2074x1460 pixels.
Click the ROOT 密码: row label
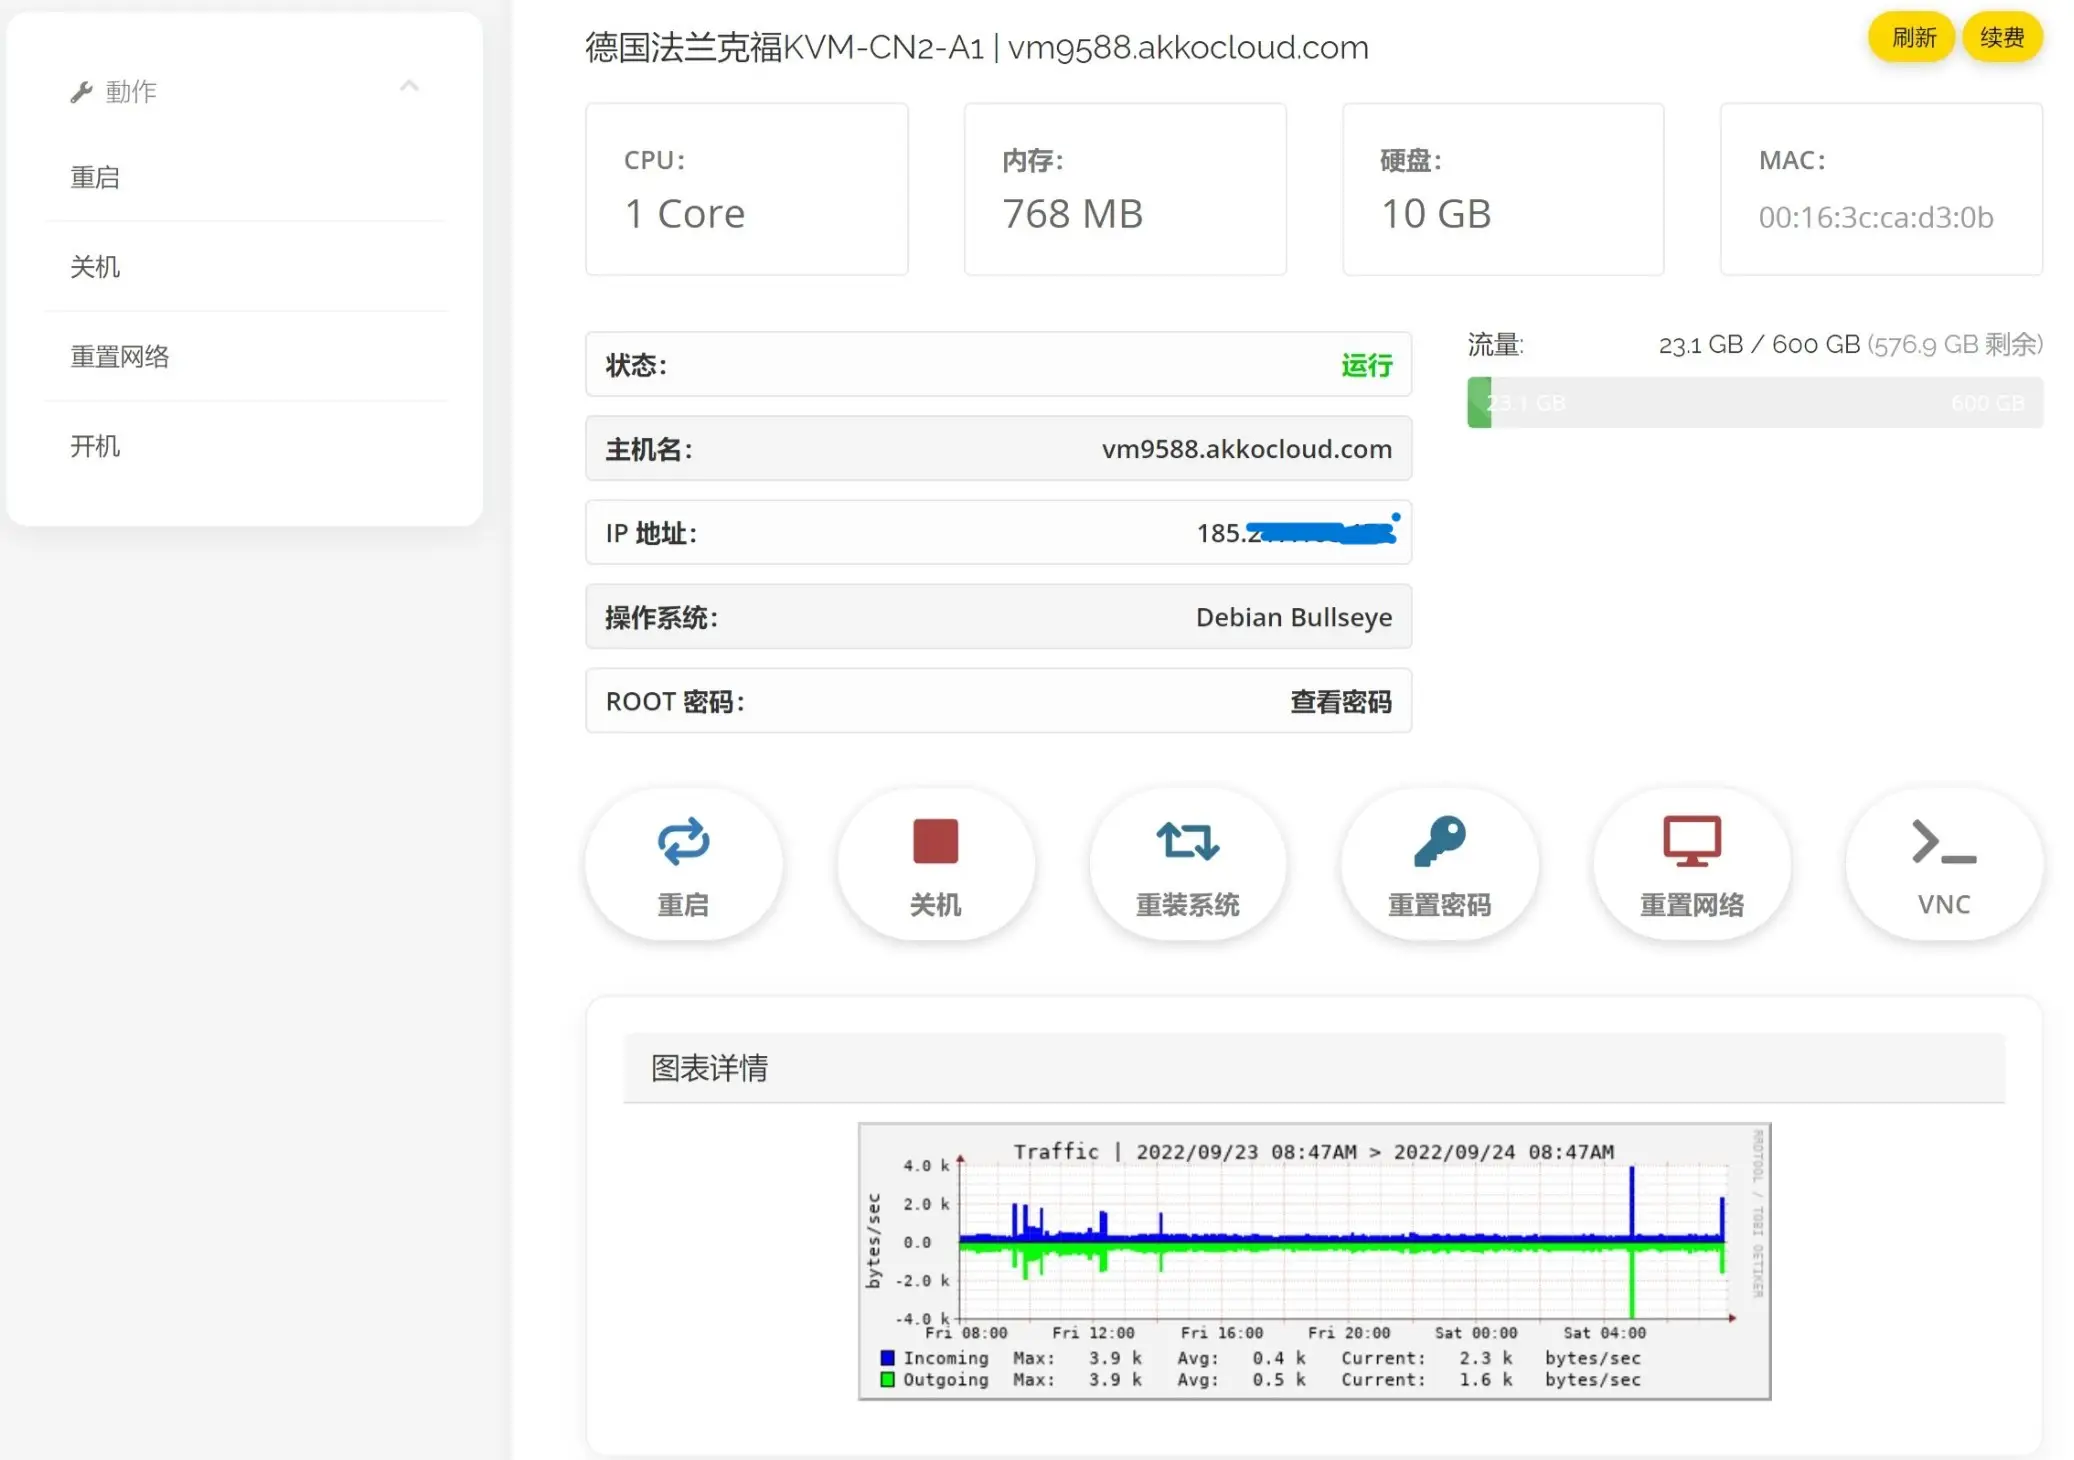(x=675, y=702)
